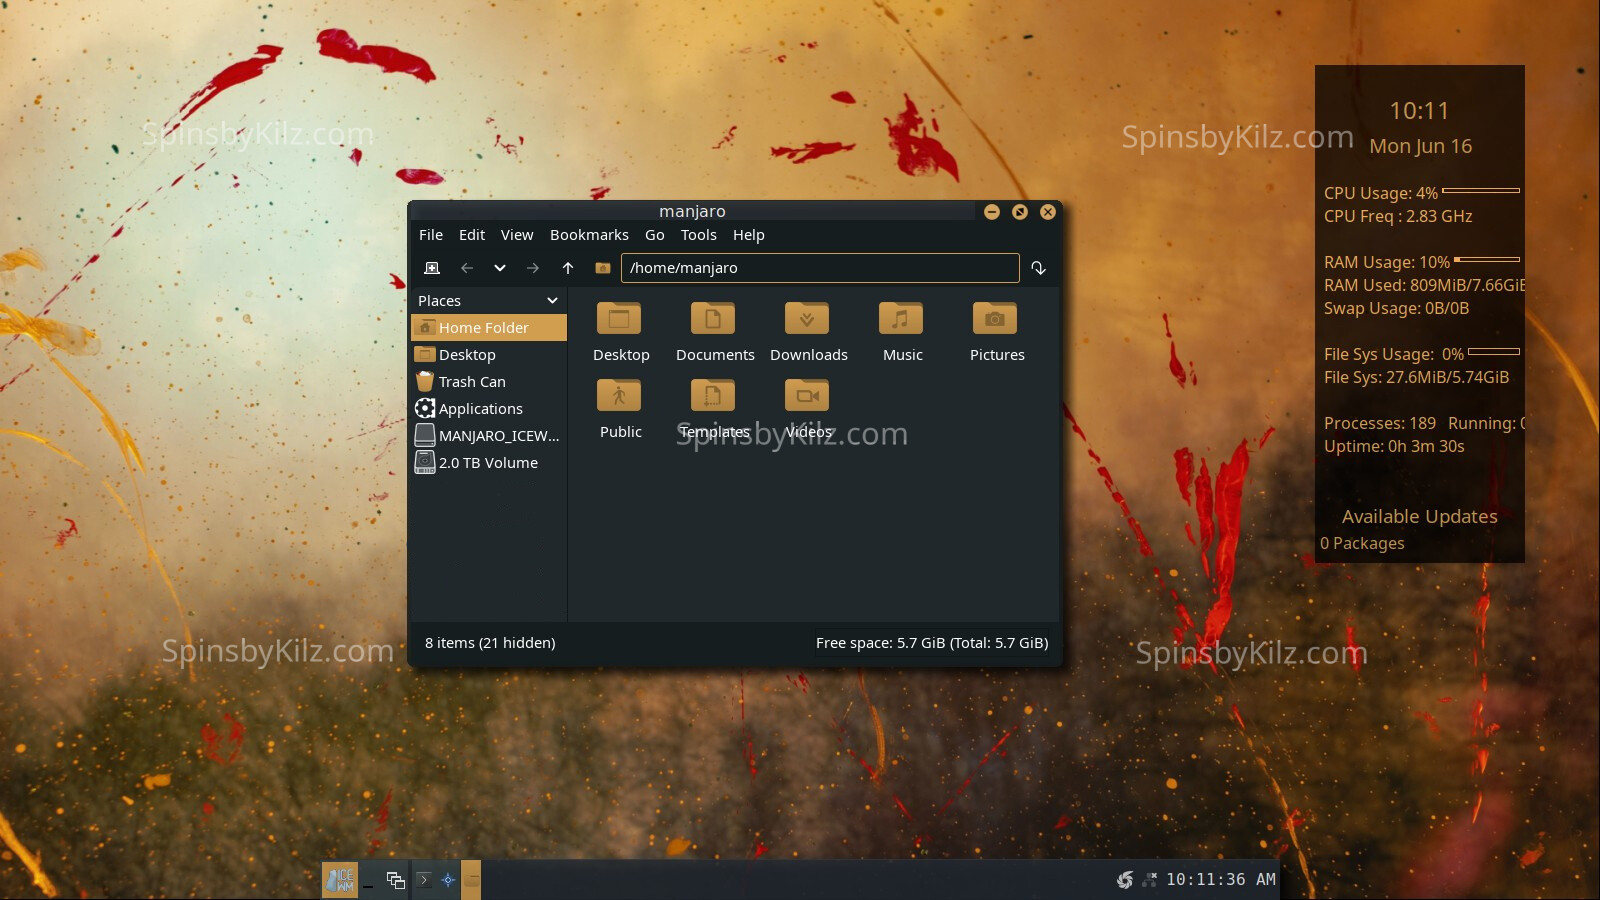Click the '0 Packages' text

click(x=1362, y=544)
